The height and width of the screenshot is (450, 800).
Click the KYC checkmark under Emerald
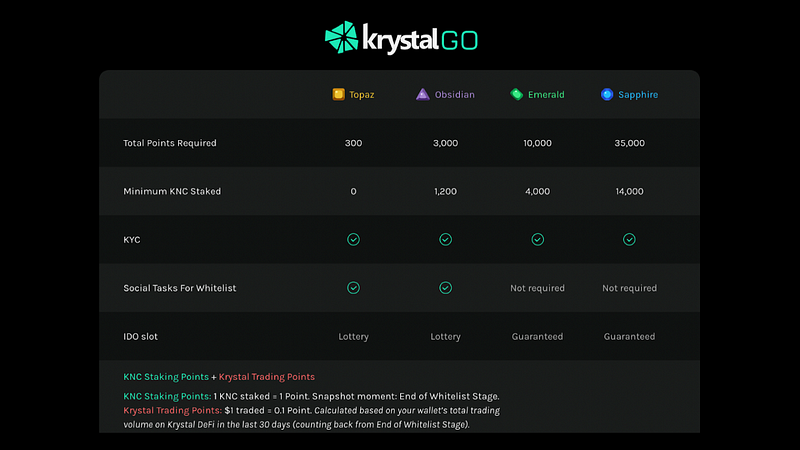click(537, 239)
